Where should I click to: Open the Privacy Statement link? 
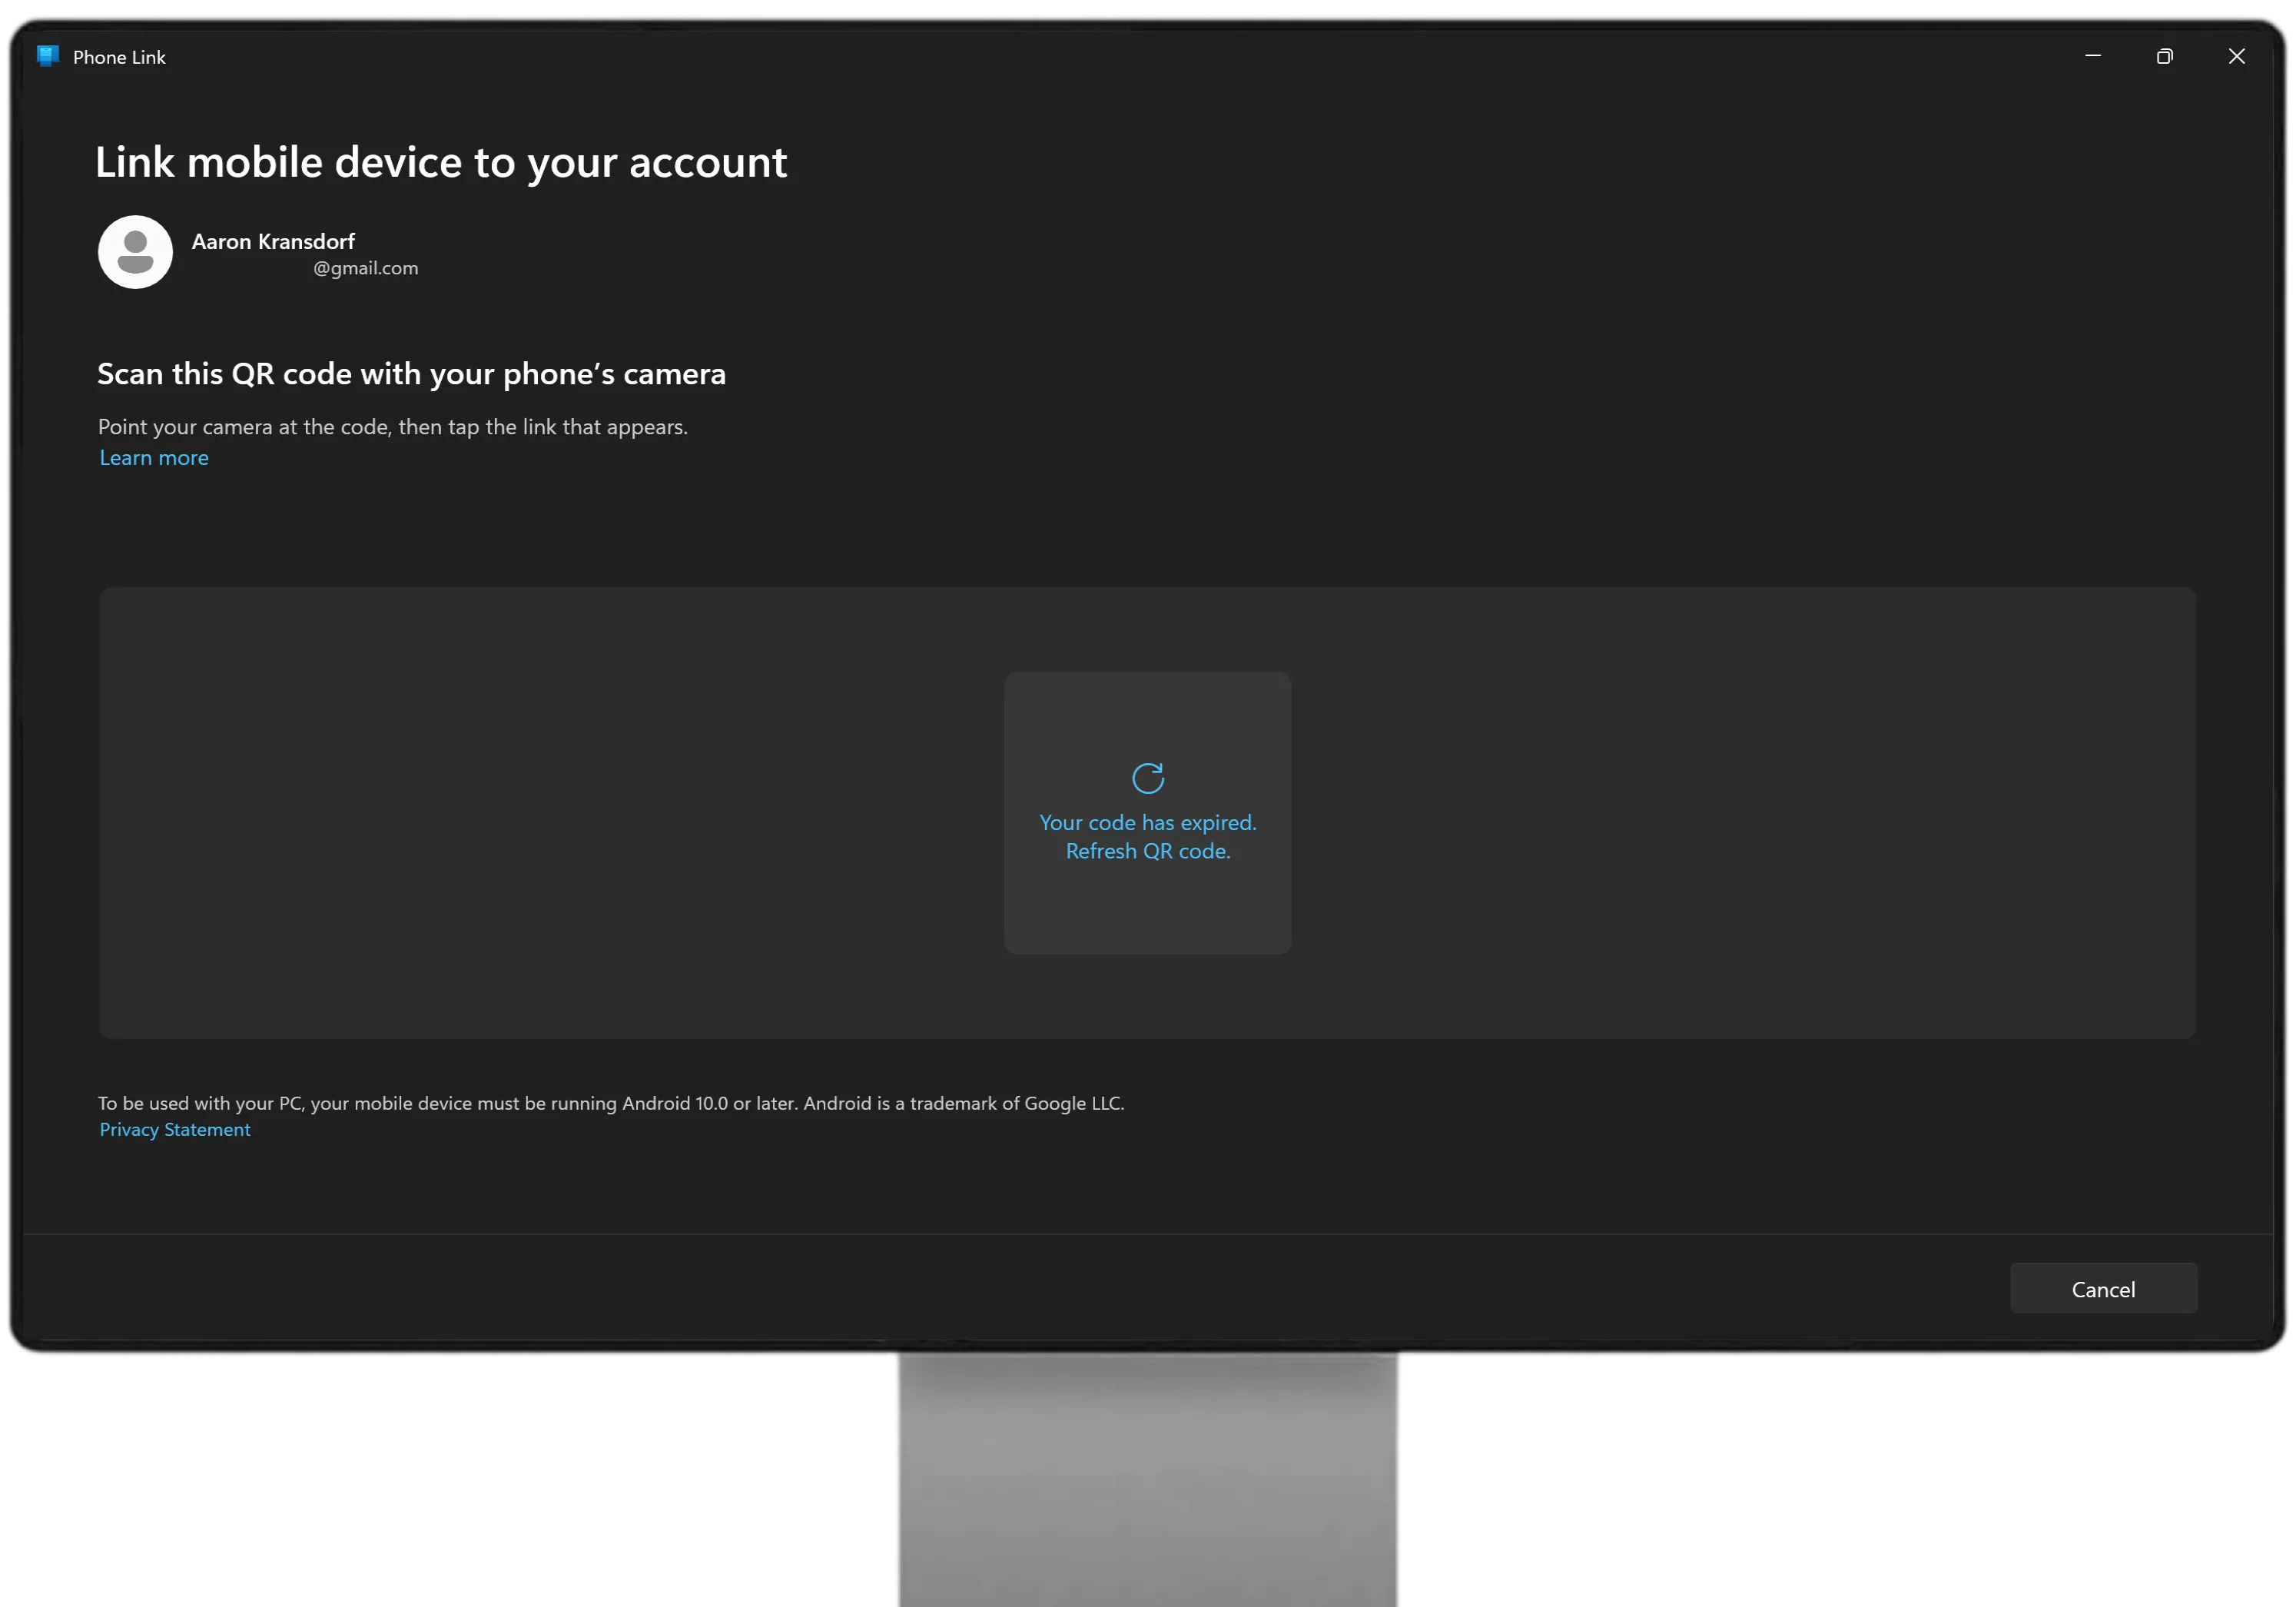click(175, 1129)
